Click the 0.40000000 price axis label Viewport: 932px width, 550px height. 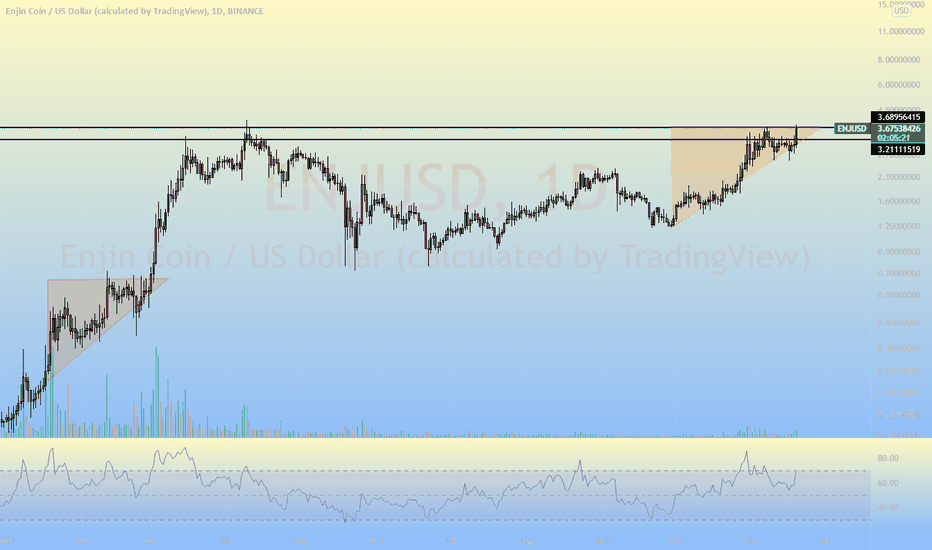900,323
